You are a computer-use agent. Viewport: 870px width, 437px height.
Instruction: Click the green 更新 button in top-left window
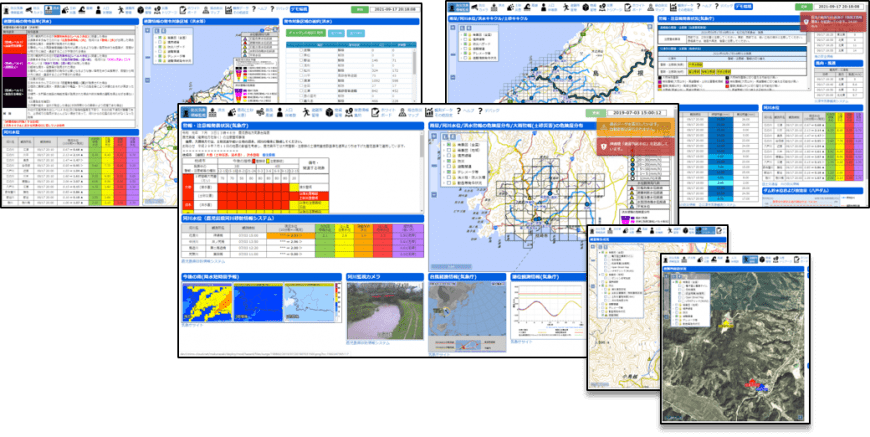360,9
